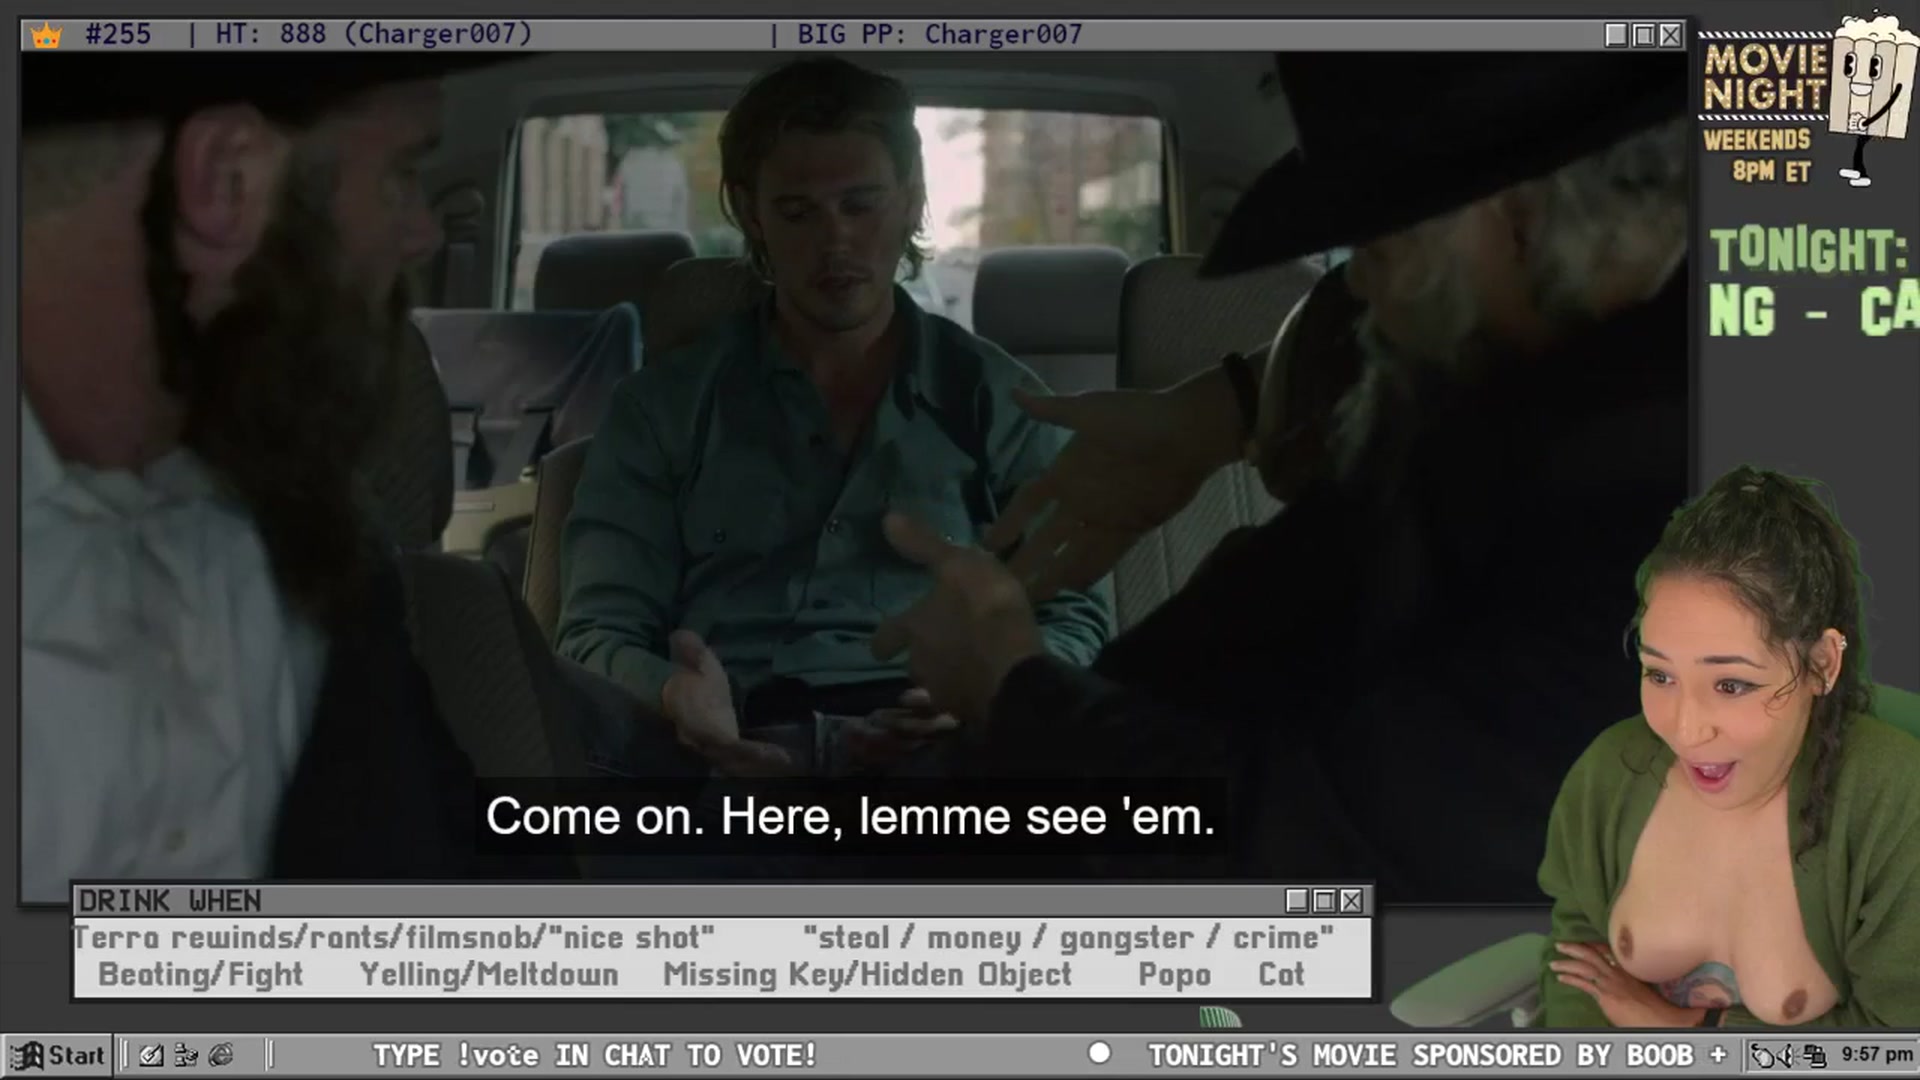Click the "WEEKENDS 8PM ET" schedule text
1920x1080 pixels.
pos(1757,155)
